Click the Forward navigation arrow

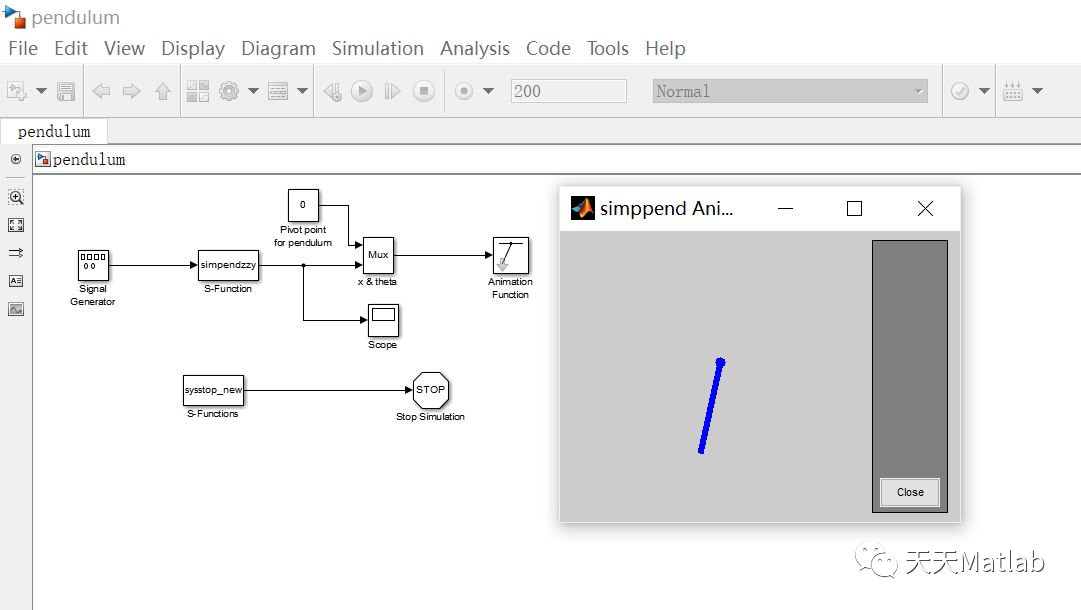pos(132,91)
